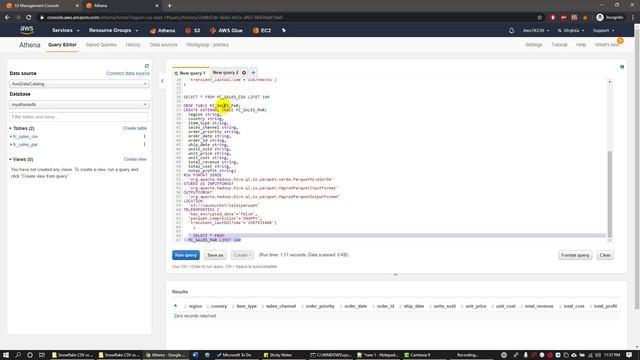Open the EC2 service shortcut
The height and width of the screenshot is (360, 640).
point(262,31)
